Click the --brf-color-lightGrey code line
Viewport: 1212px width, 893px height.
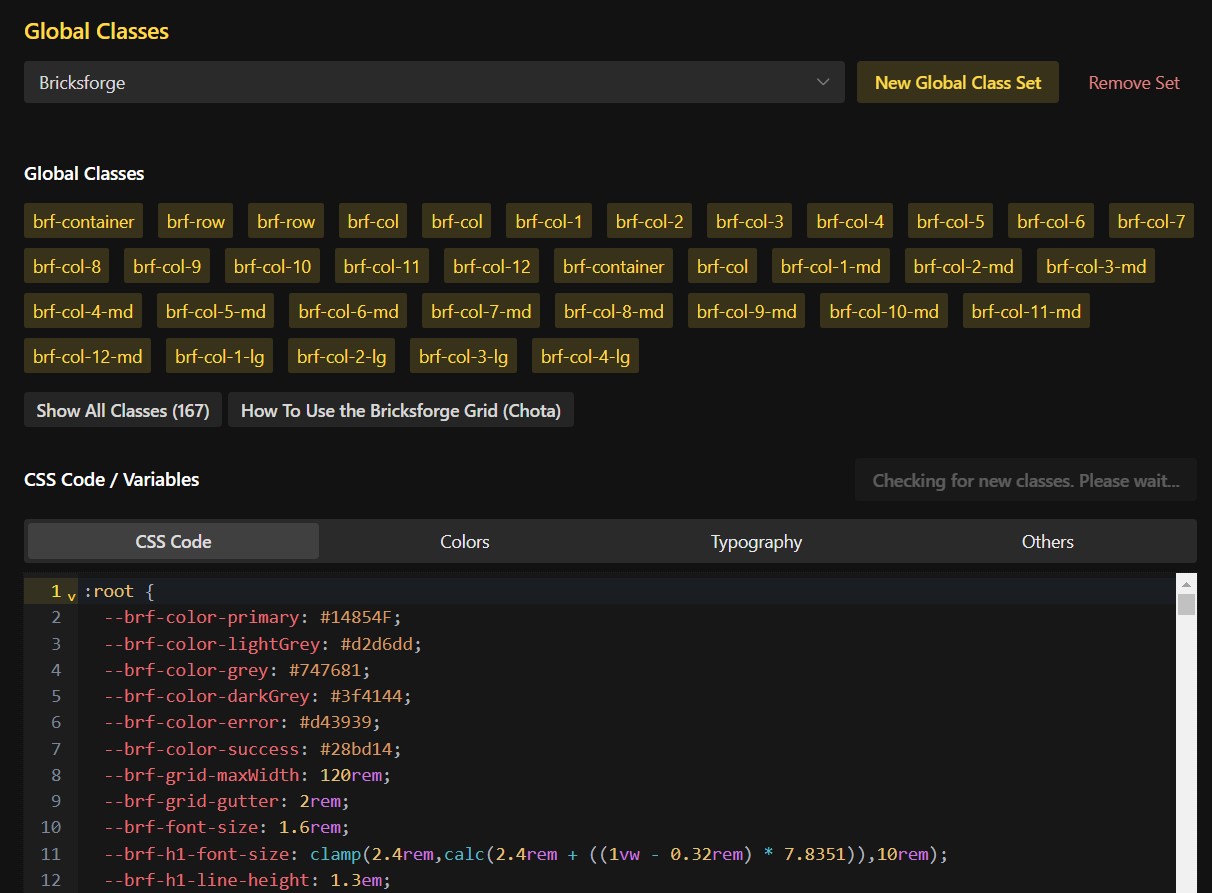pyautogui.click(x=262, y=643)
